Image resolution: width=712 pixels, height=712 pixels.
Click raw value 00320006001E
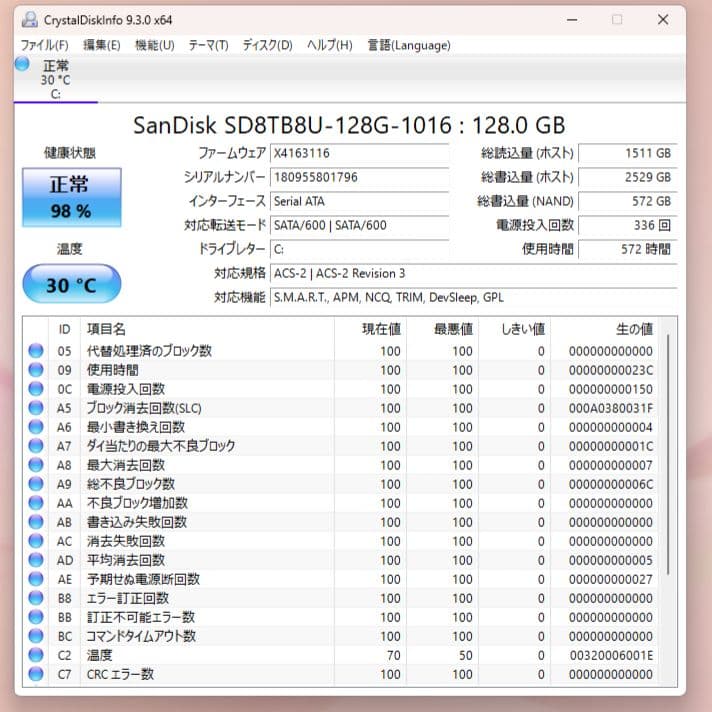[611, 656]
